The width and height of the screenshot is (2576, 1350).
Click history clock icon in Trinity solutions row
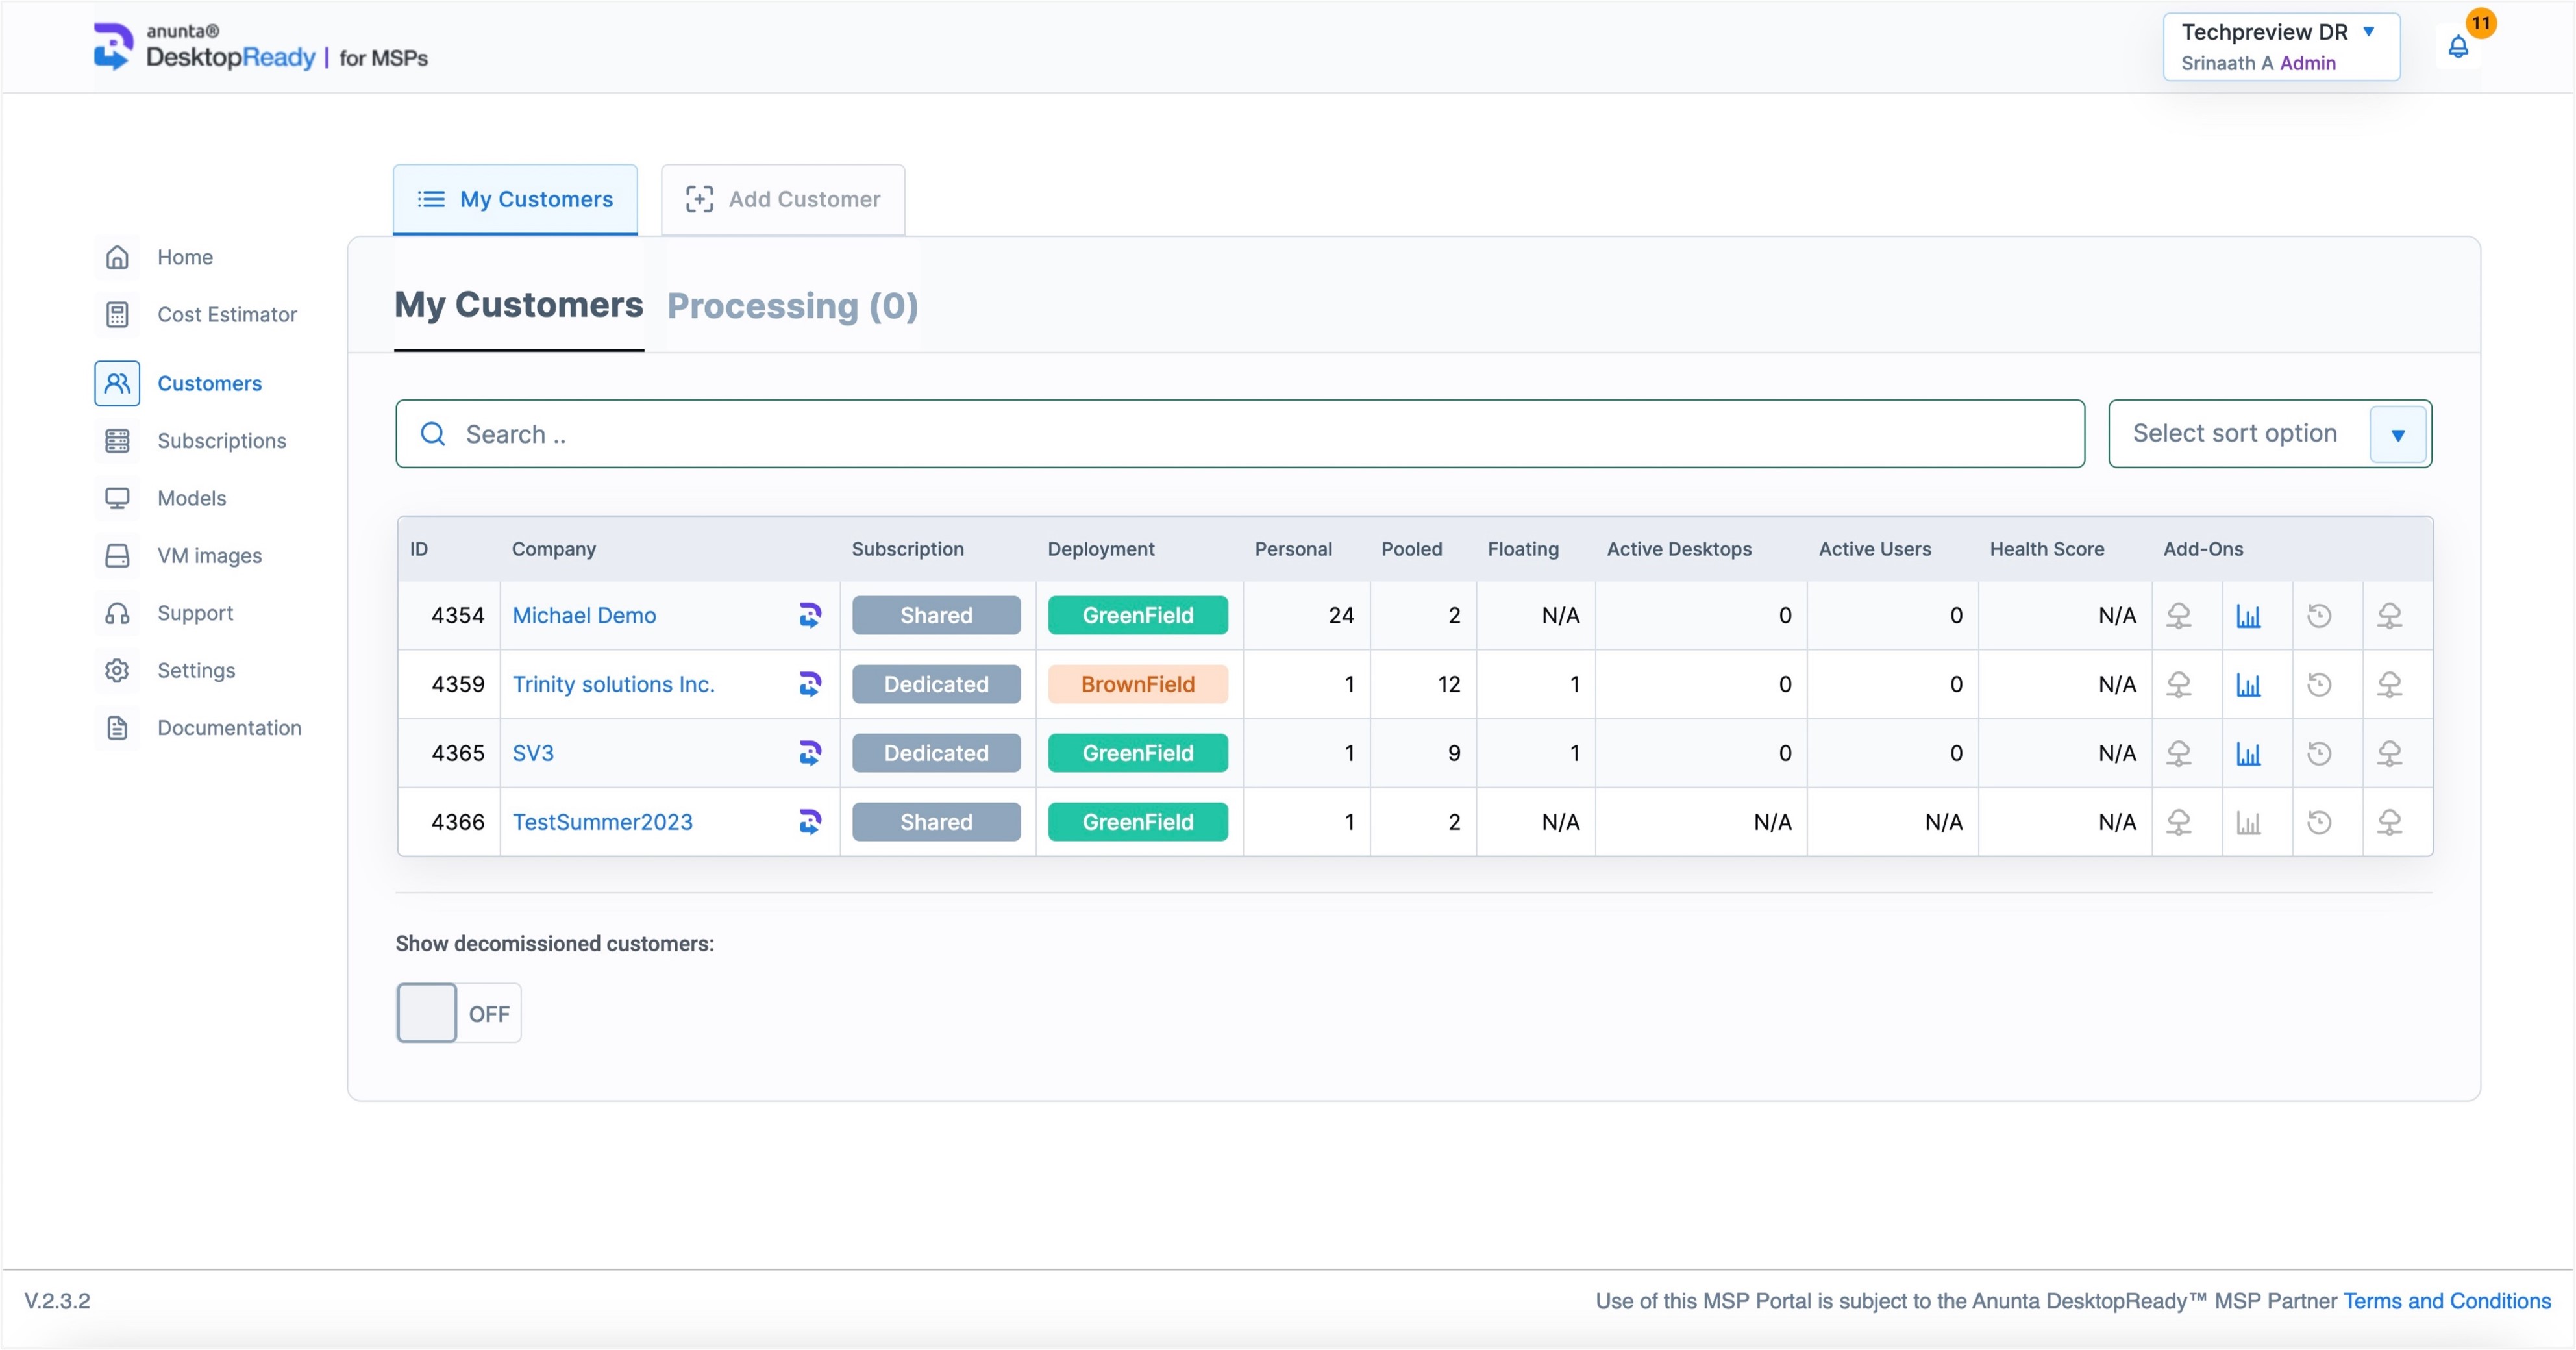pos(2318,685)
